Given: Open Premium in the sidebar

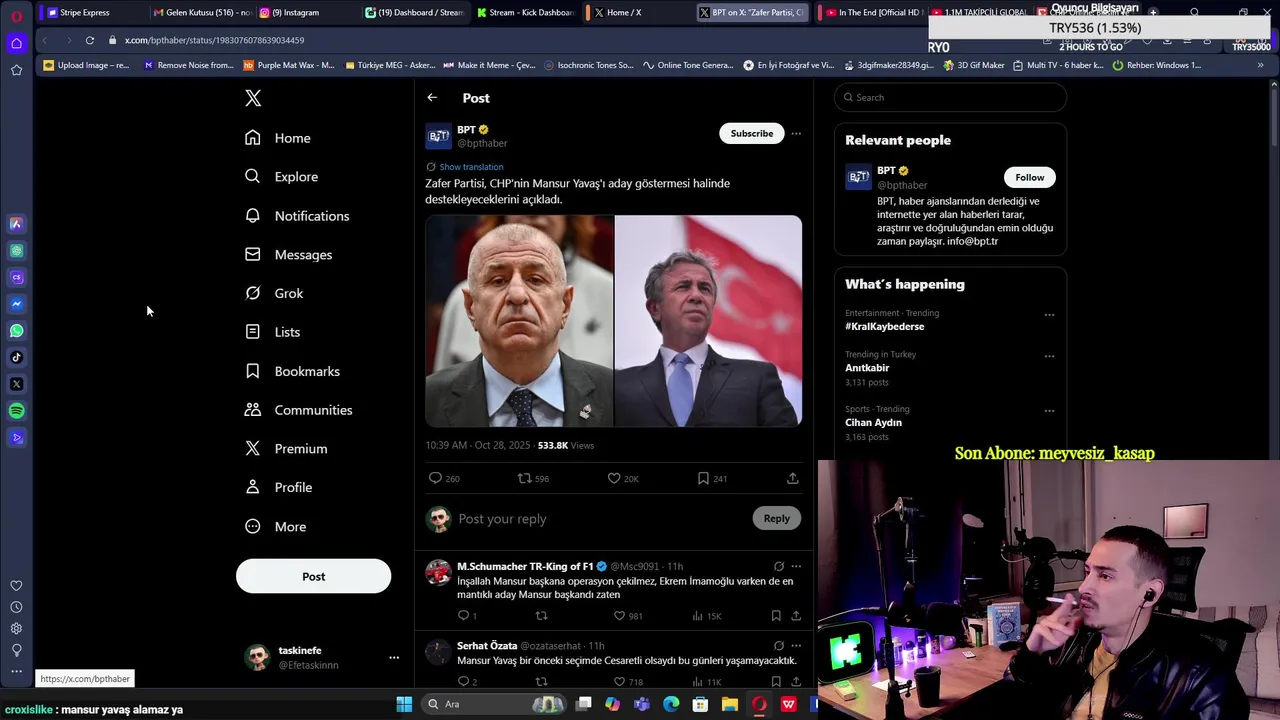Looking at the screenshot, I should coord(286,449).
